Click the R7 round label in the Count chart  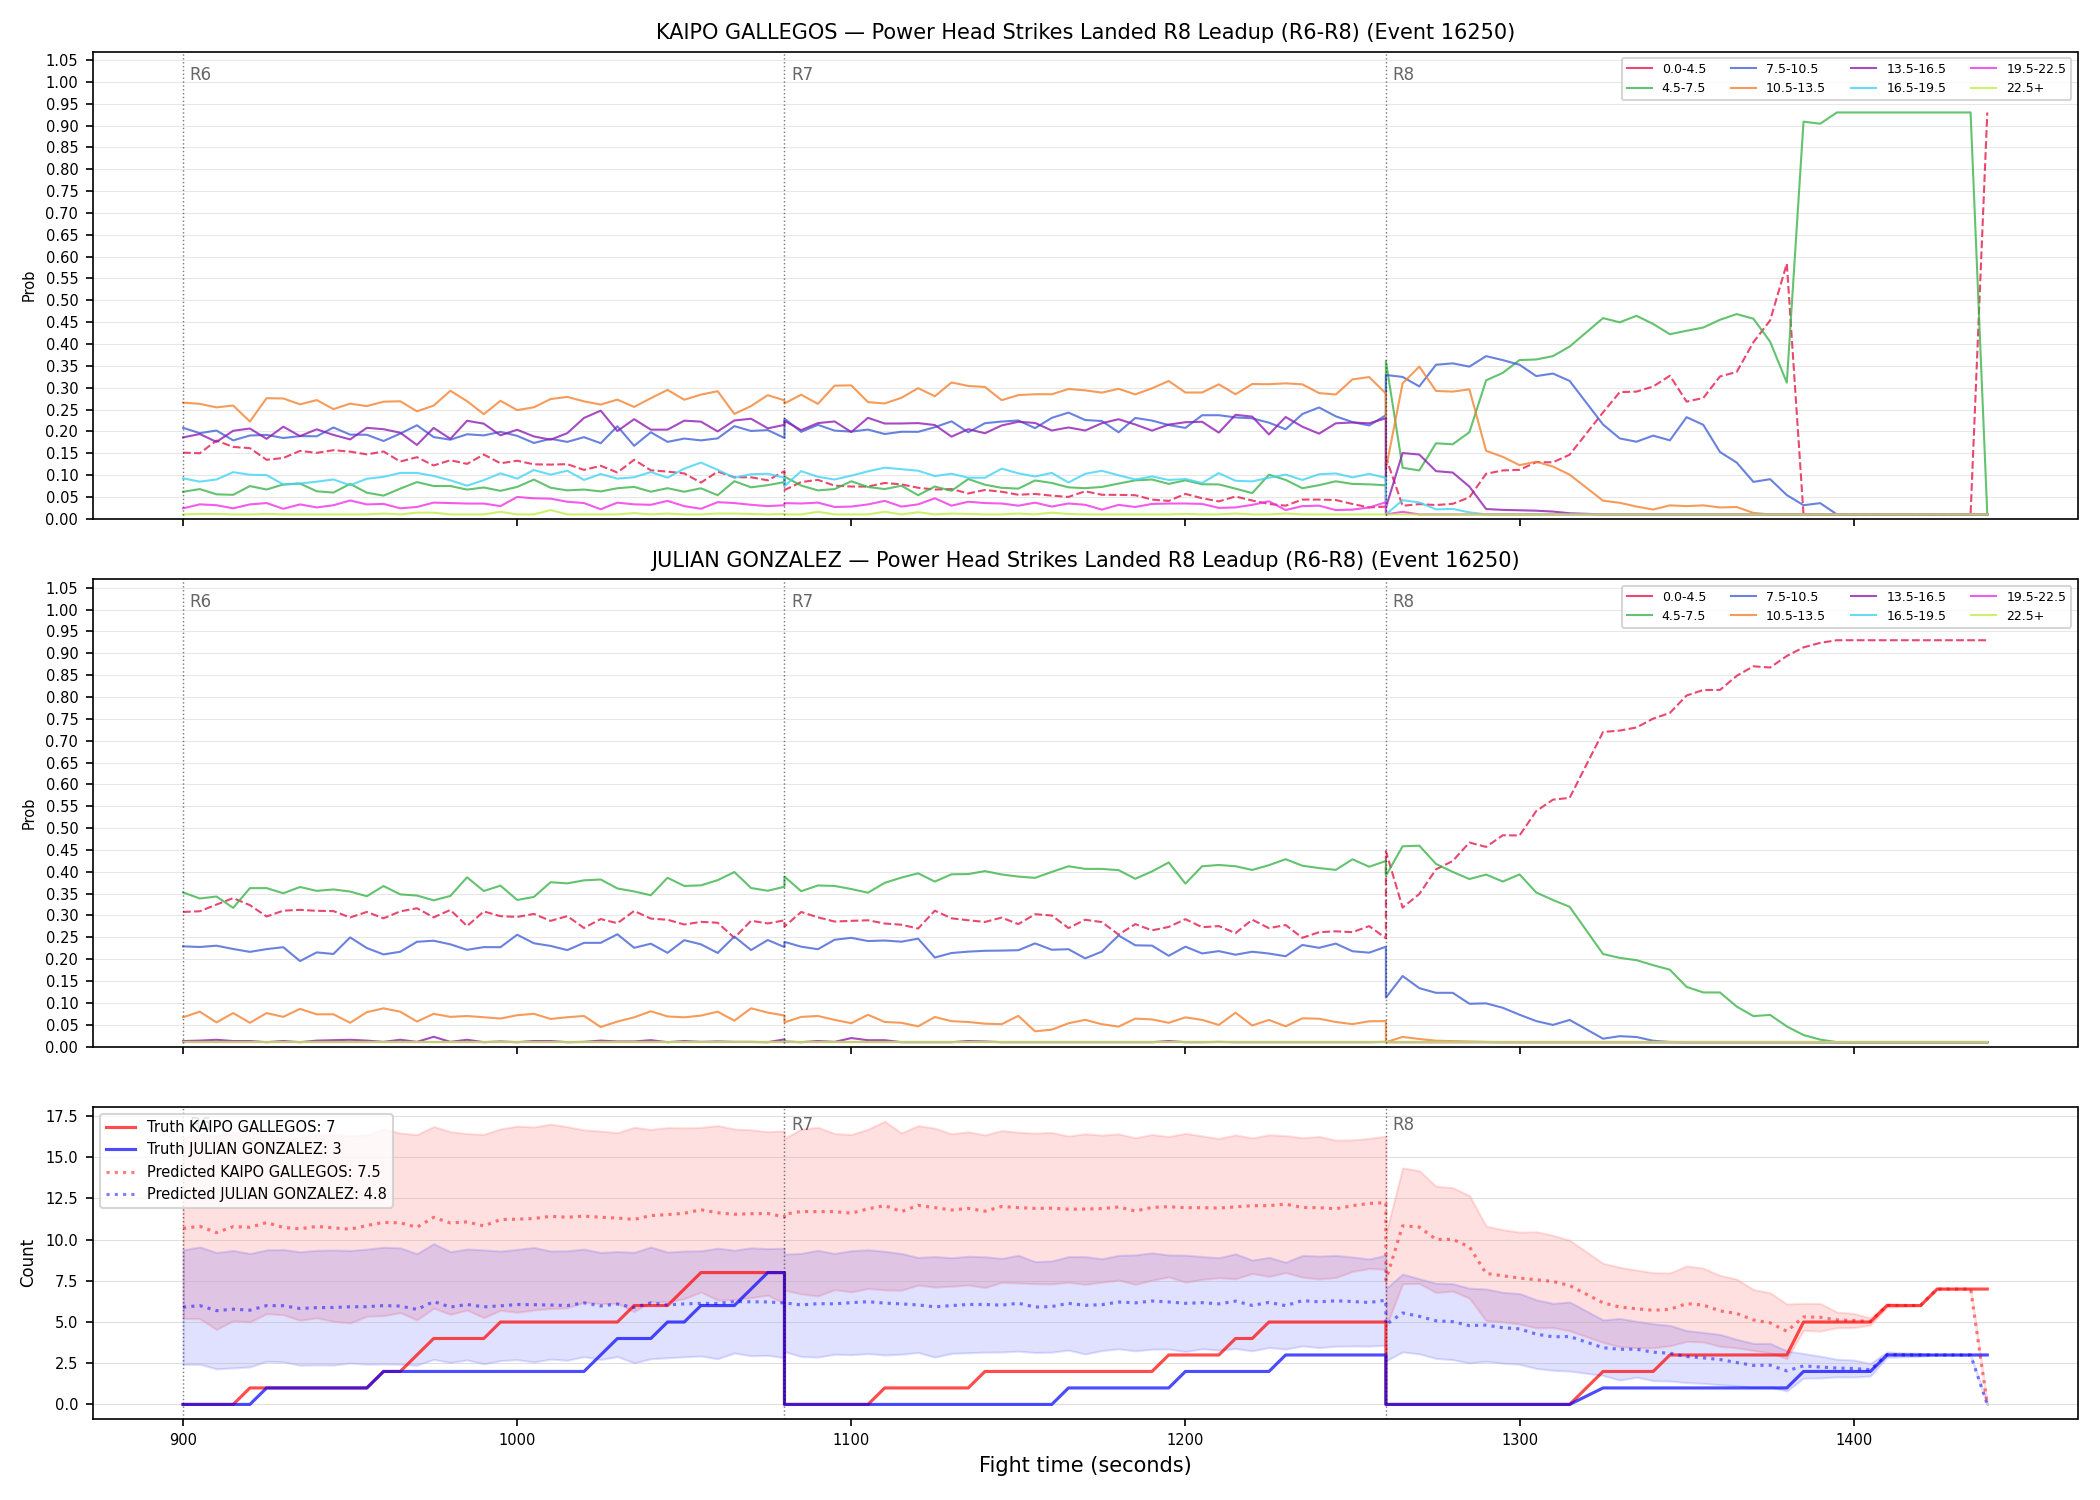click(802, 1125)
